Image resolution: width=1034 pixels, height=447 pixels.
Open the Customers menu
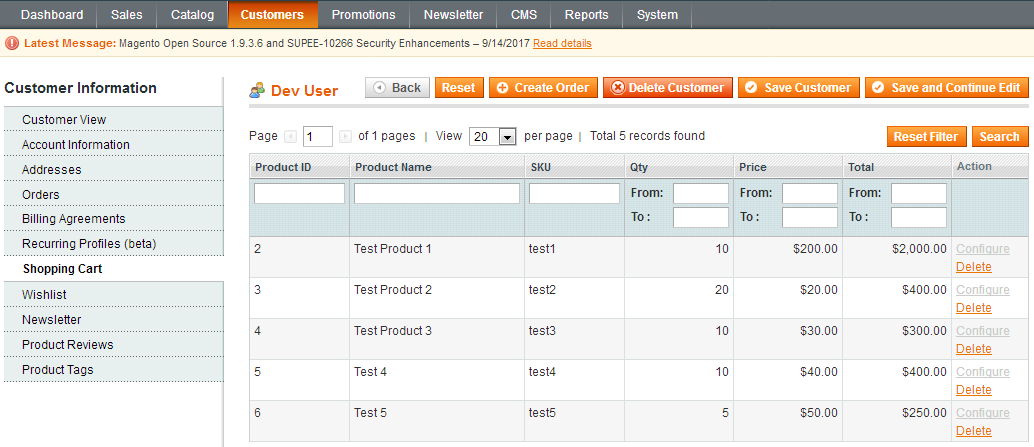pyautogui.click(x=272, y=14)
